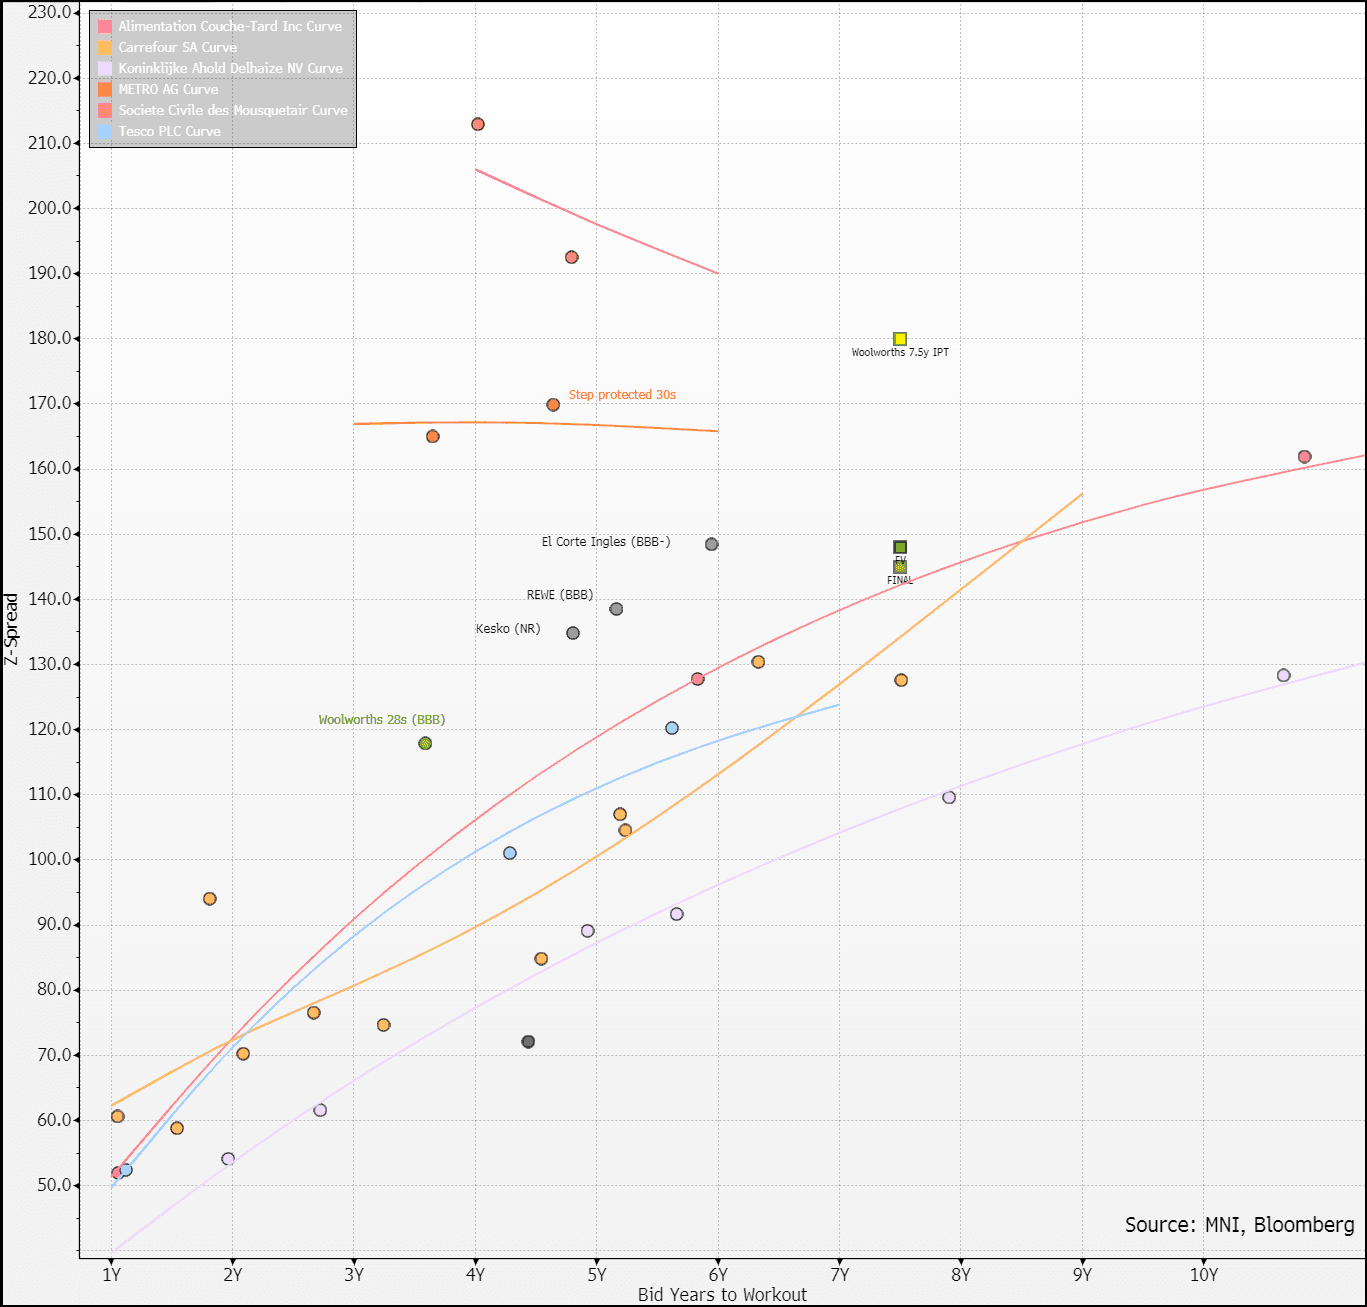
Task: Select the green Woolworths 28s data point
Action: pyautogui.click(x=425, y=743)
